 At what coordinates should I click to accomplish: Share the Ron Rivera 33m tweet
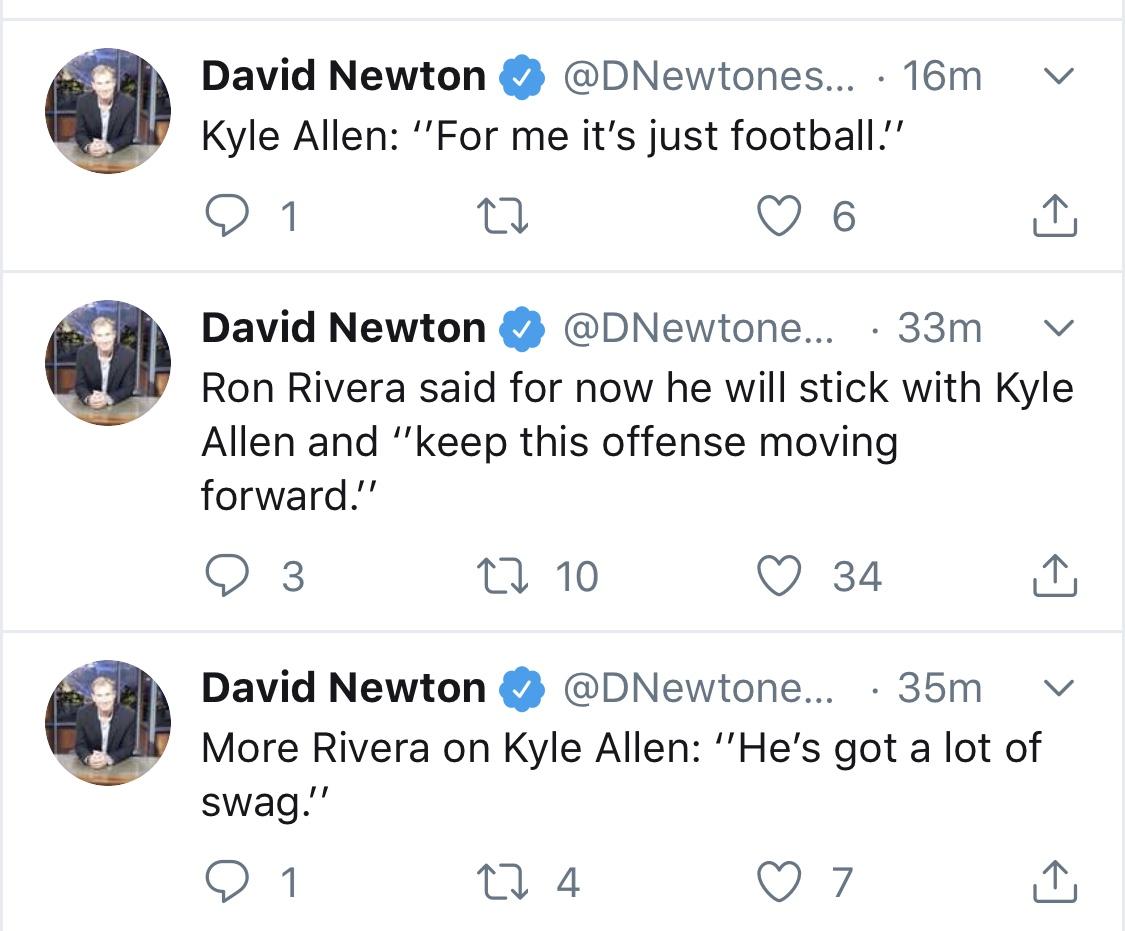[x=1055, y=575]
